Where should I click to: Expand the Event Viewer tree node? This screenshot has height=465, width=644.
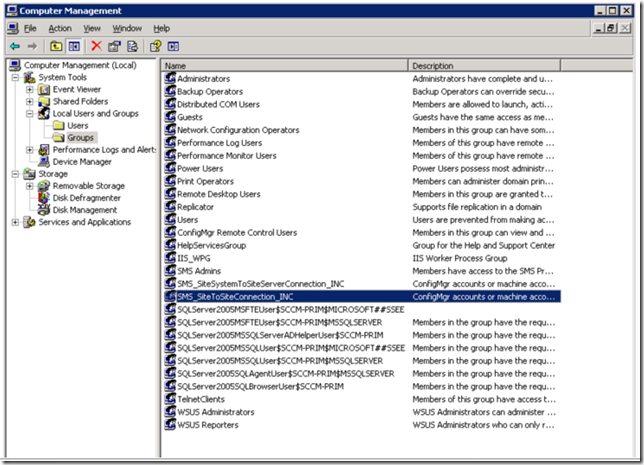click(30, 89)
